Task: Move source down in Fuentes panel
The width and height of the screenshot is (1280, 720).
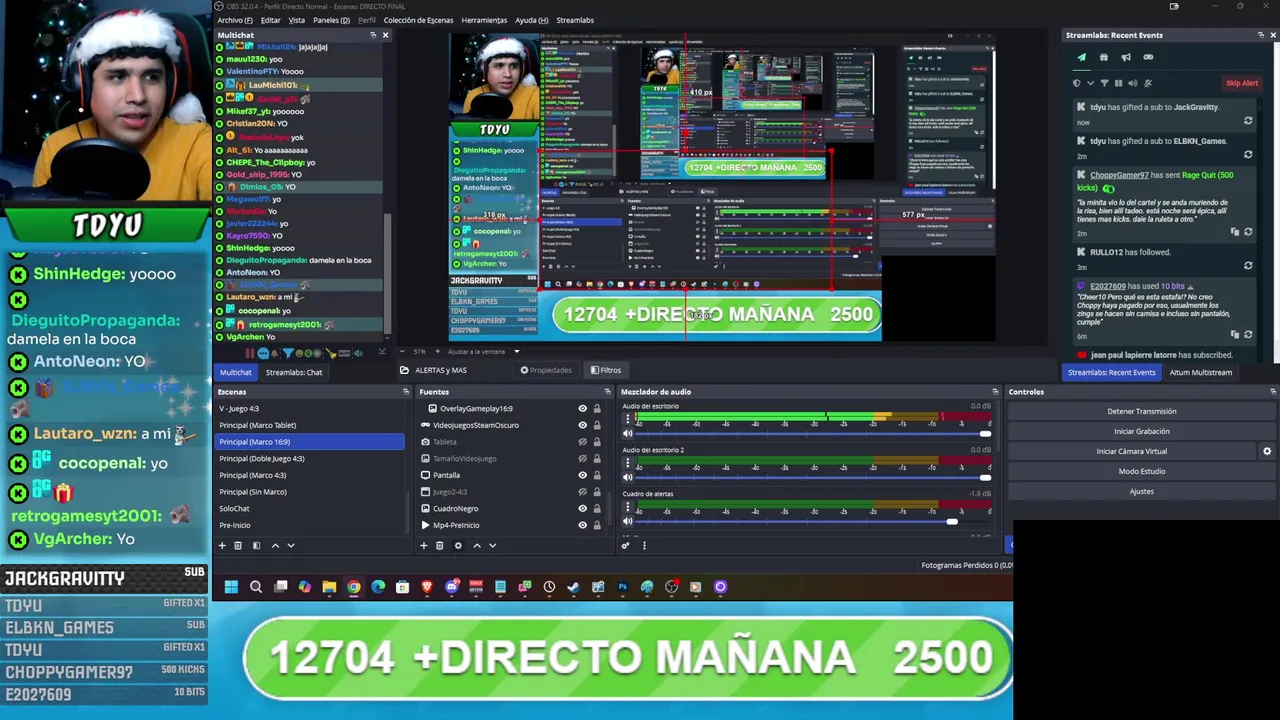Action: click(x=492, y=546)
